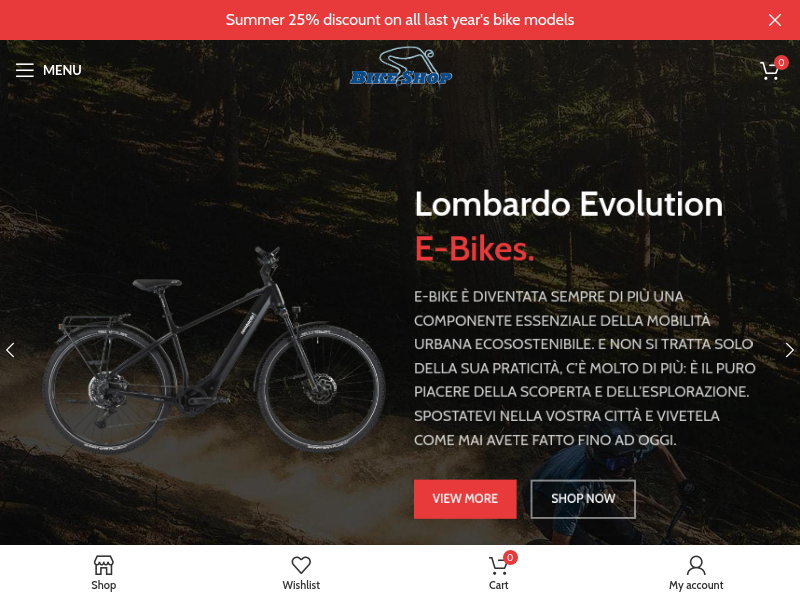800x600 pixels.
Task: Click the Lombardo Evolution headline
Action: 568,204
